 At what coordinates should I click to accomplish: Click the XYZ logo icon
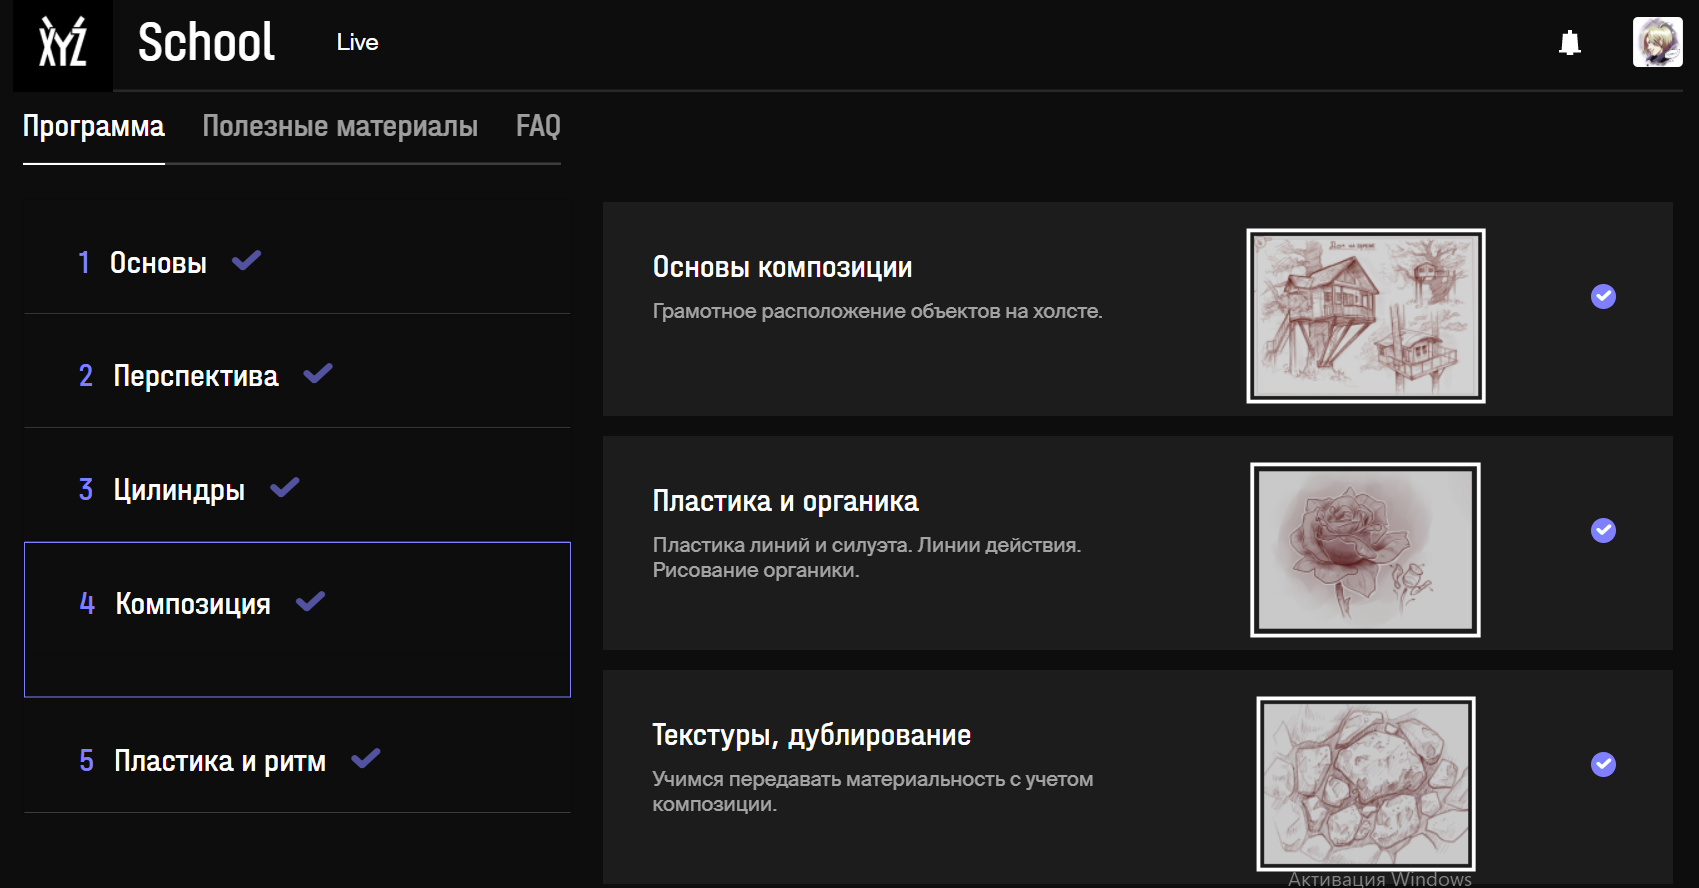(x=62, y=44)
